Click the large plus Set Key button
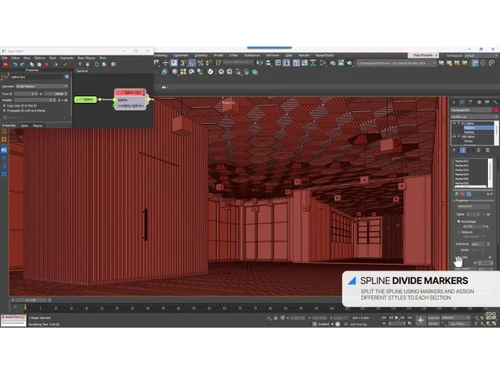 pyautogui.click(x=421, y=321)
